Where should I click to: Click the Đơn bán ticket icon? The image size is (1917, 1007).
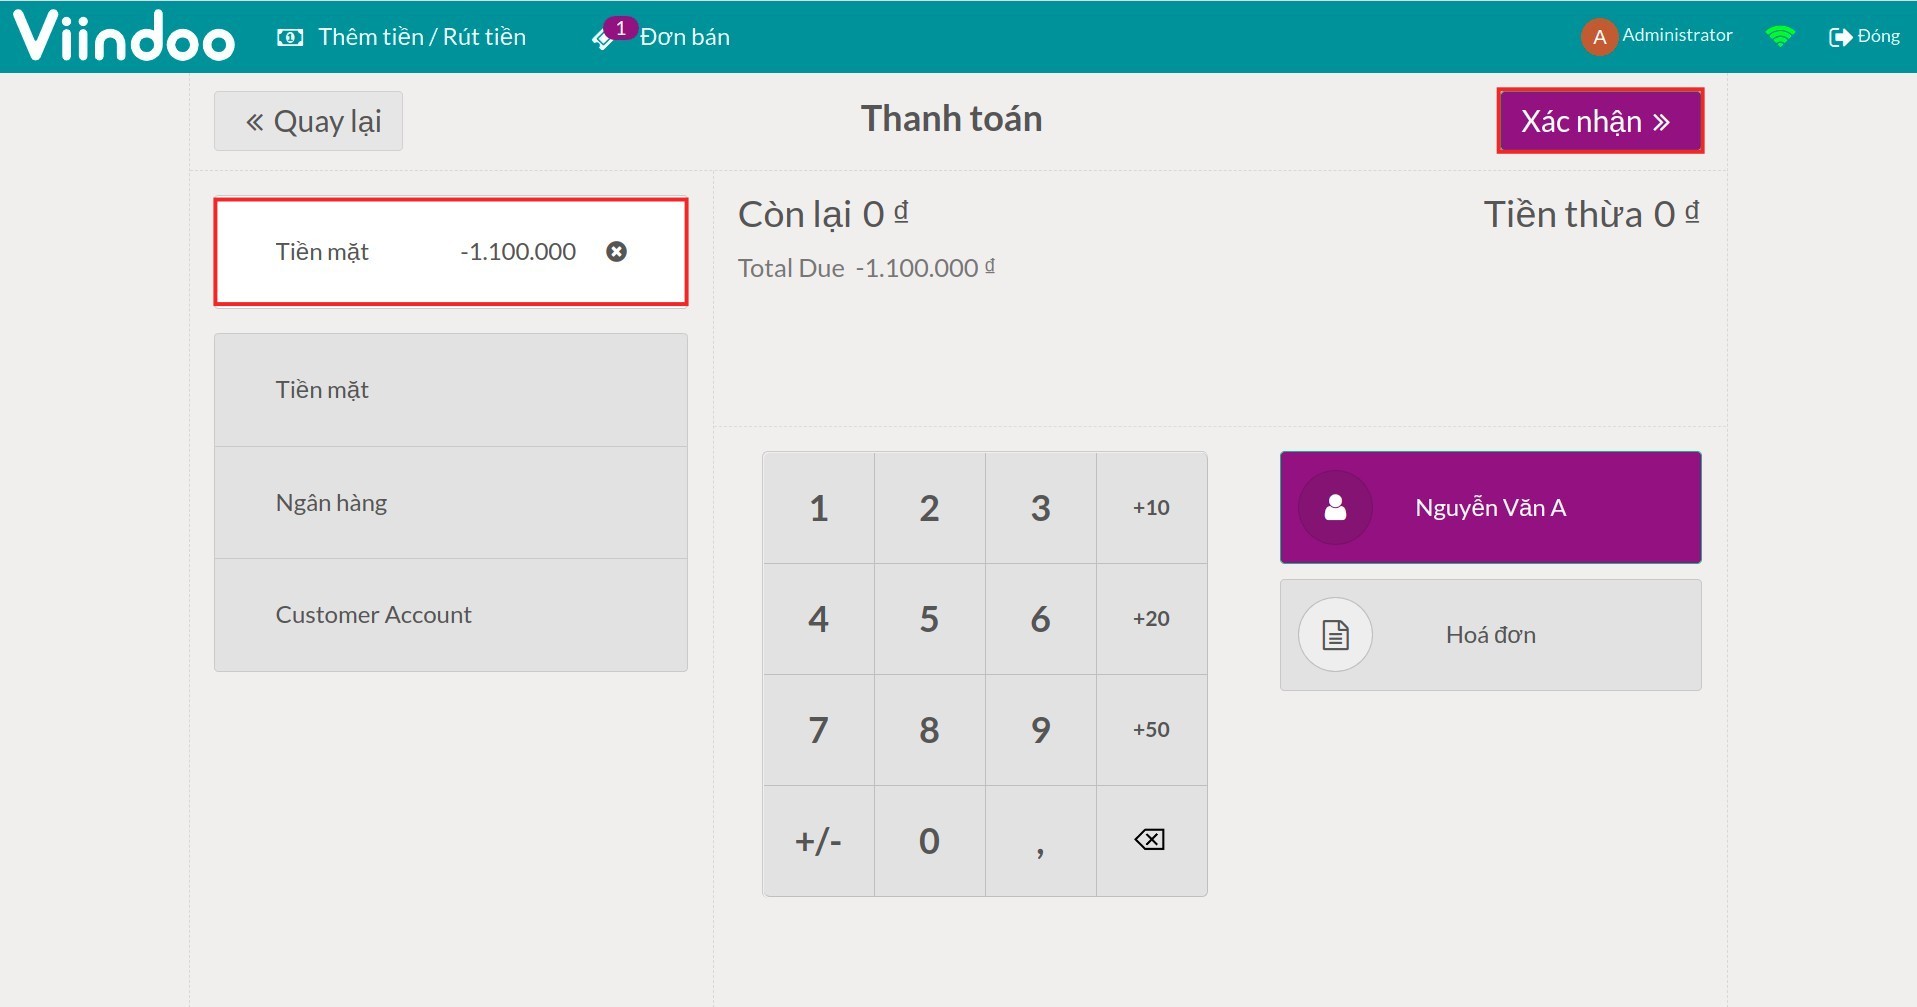click(603, 39)
